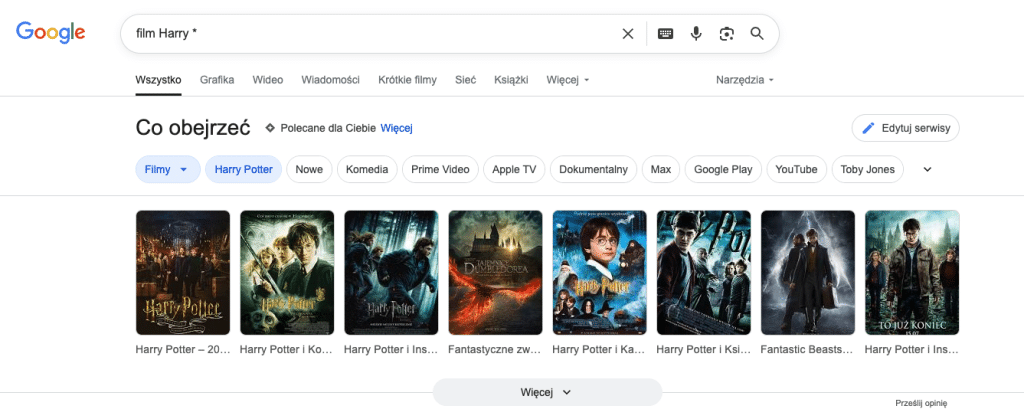Click the magnifying glass search icon
This screenshot has width=1024, height=419.
(x=757, y=34)
